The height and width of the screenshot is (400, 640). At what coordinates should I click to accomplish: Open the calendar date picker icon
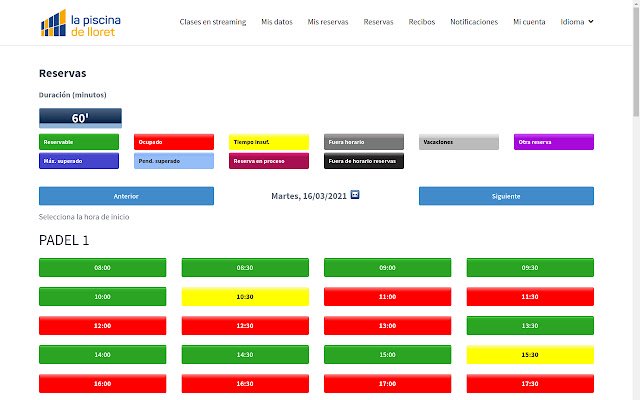355,195
